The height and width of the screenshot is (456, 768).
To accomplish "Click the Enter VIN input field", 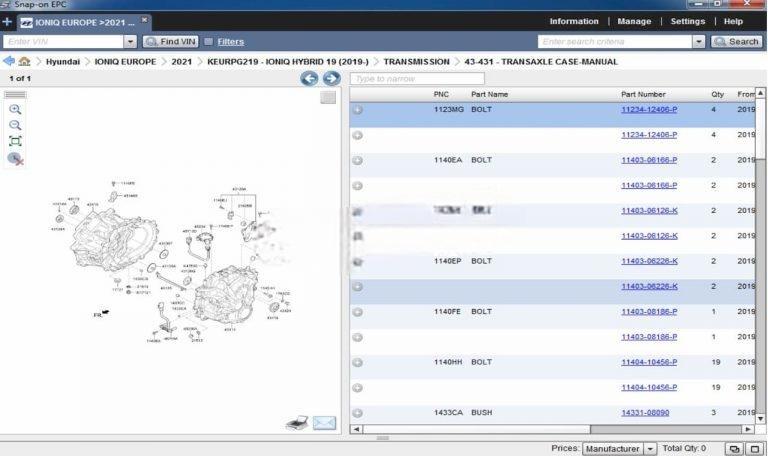I will pos(63,42).
